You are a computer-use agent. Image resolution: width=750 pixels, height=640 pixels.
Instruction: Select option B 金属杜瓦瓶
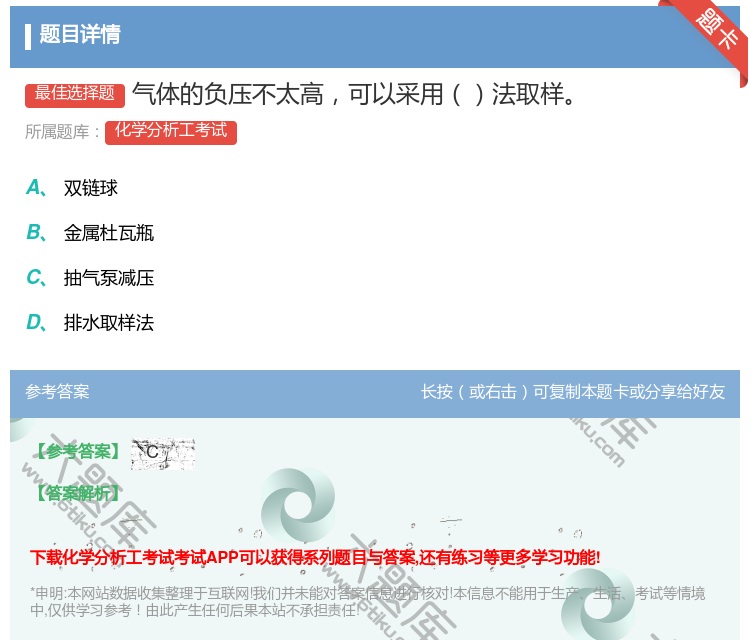point(109,233)
